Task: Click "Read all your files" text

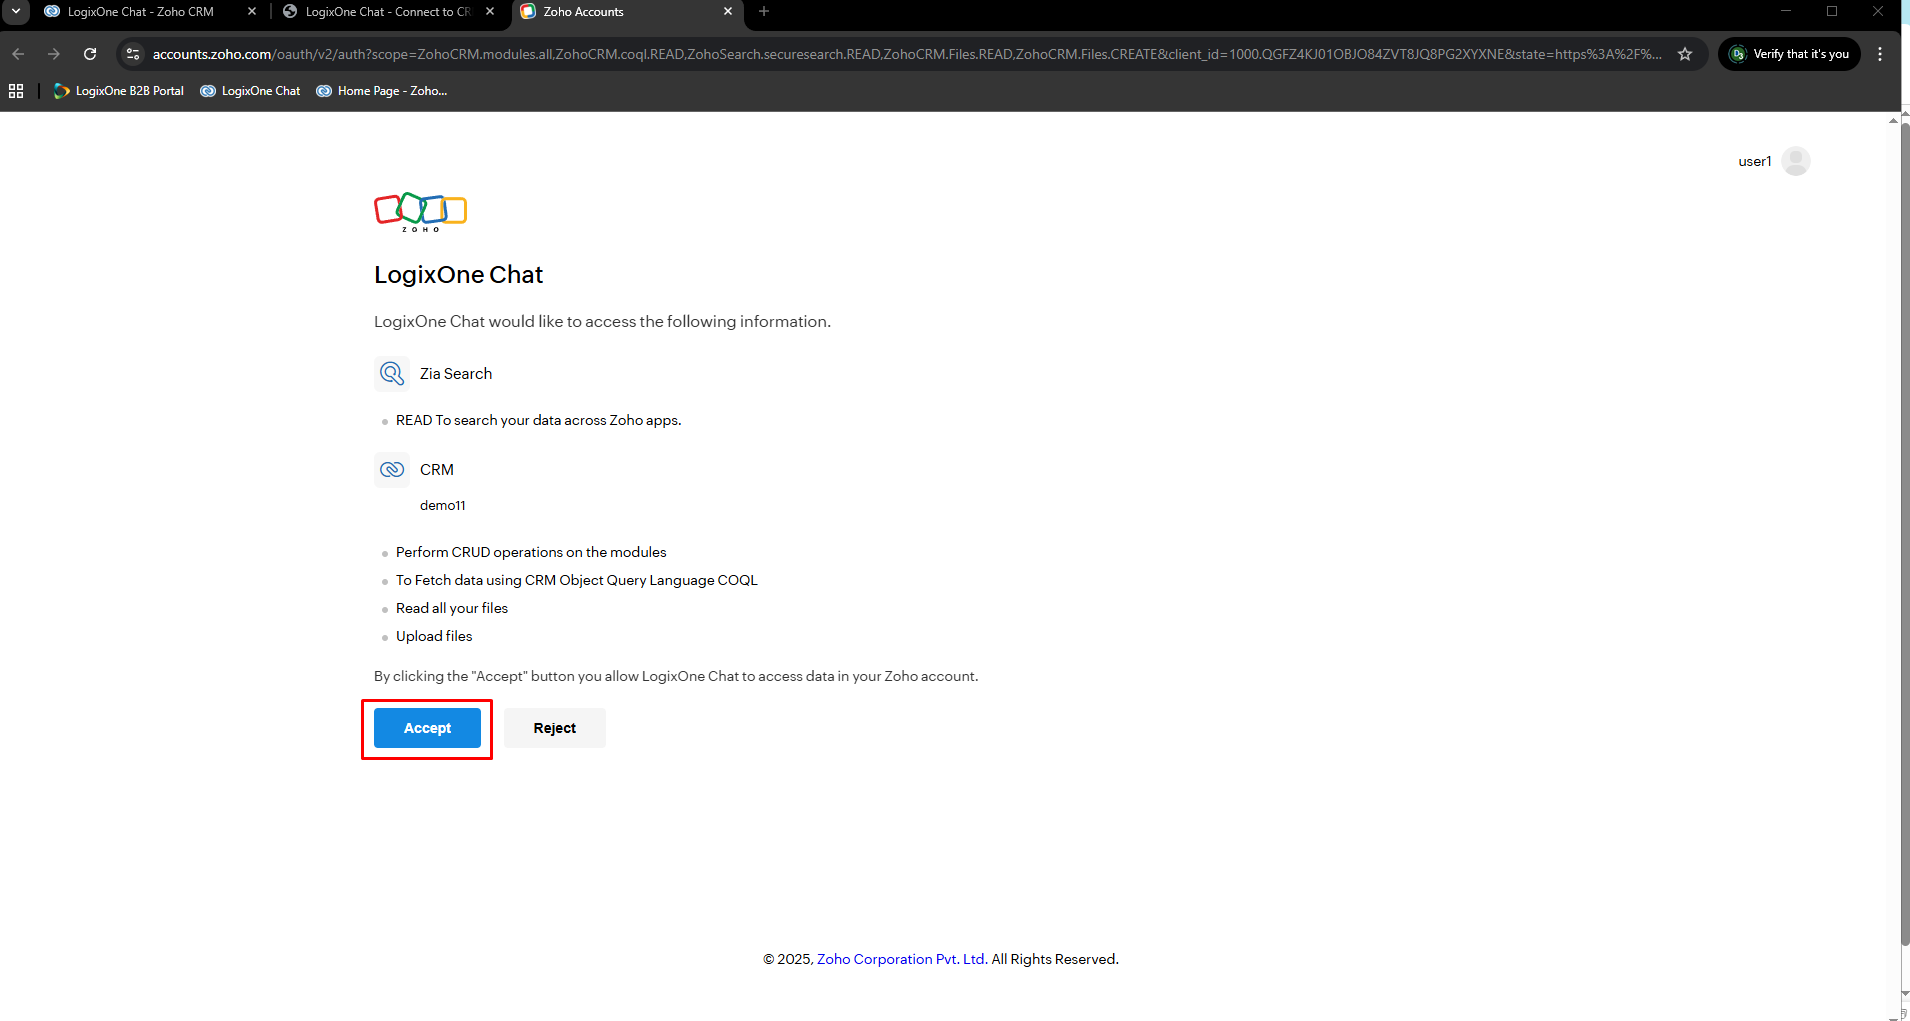Action: click(452, 608)
